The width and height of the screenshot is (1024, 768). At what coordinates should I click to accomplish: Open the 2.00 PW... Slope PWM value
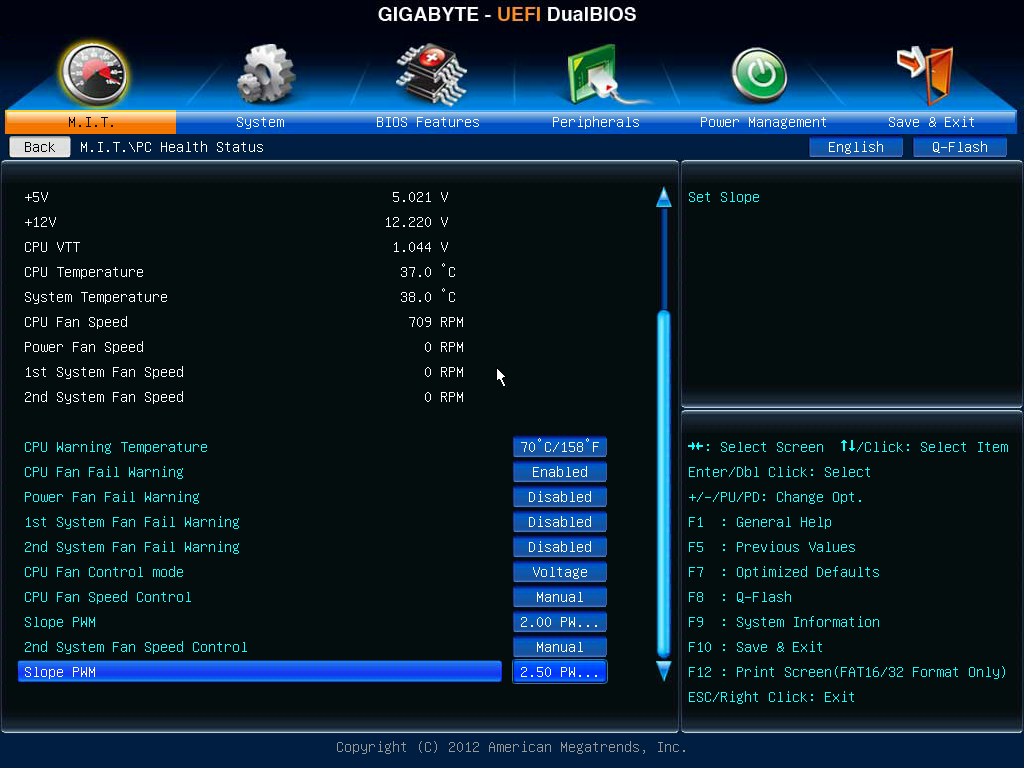click(x=560, y=622)
